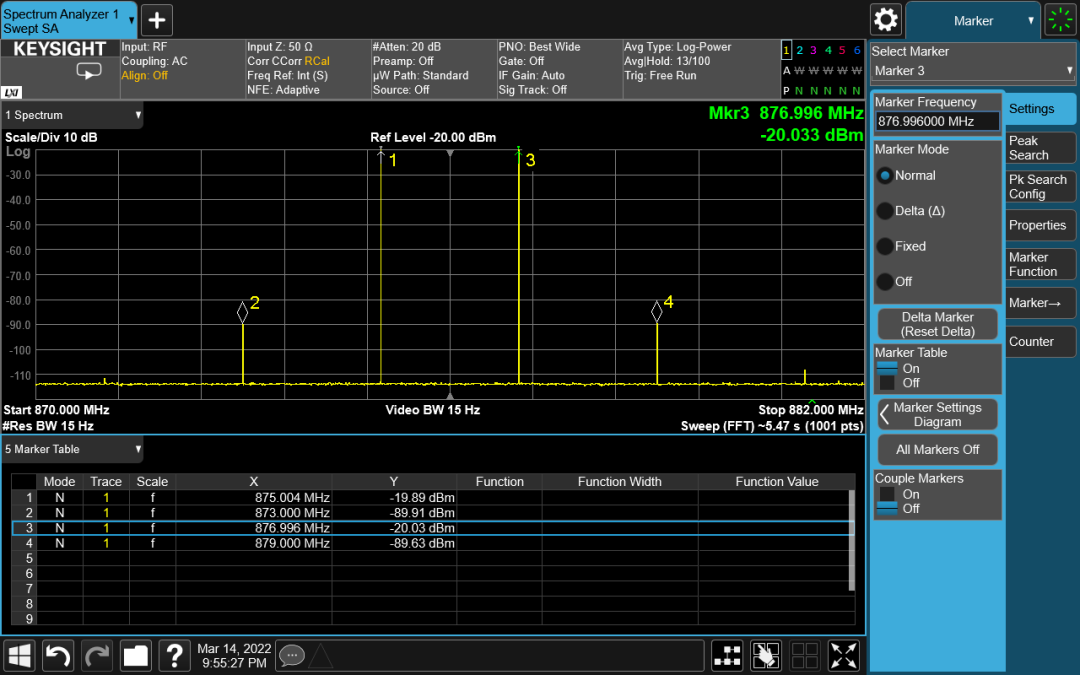Select trace 4 indicator in trace panel
The height and width of the screenshot is (675, 1080).
coord(828,50)
